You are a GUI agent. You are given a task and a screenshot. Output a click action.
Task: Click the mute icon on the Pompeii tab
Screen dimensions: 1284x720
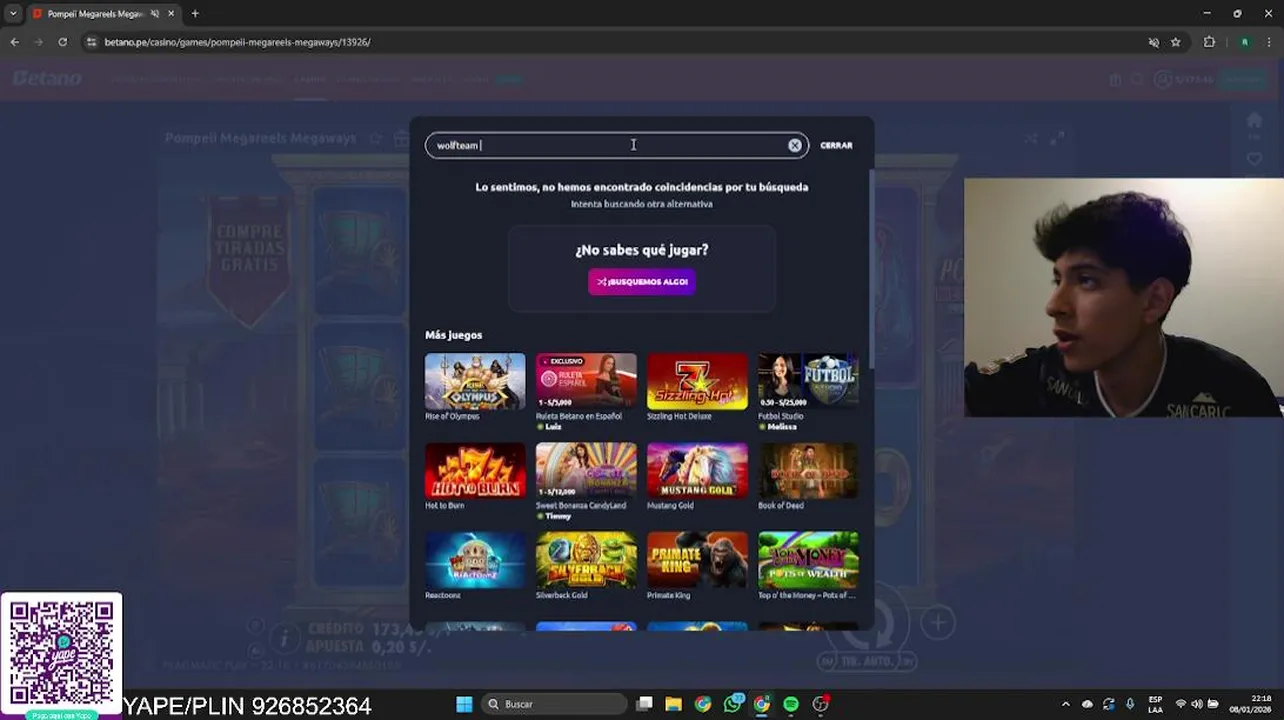[154, 14]
